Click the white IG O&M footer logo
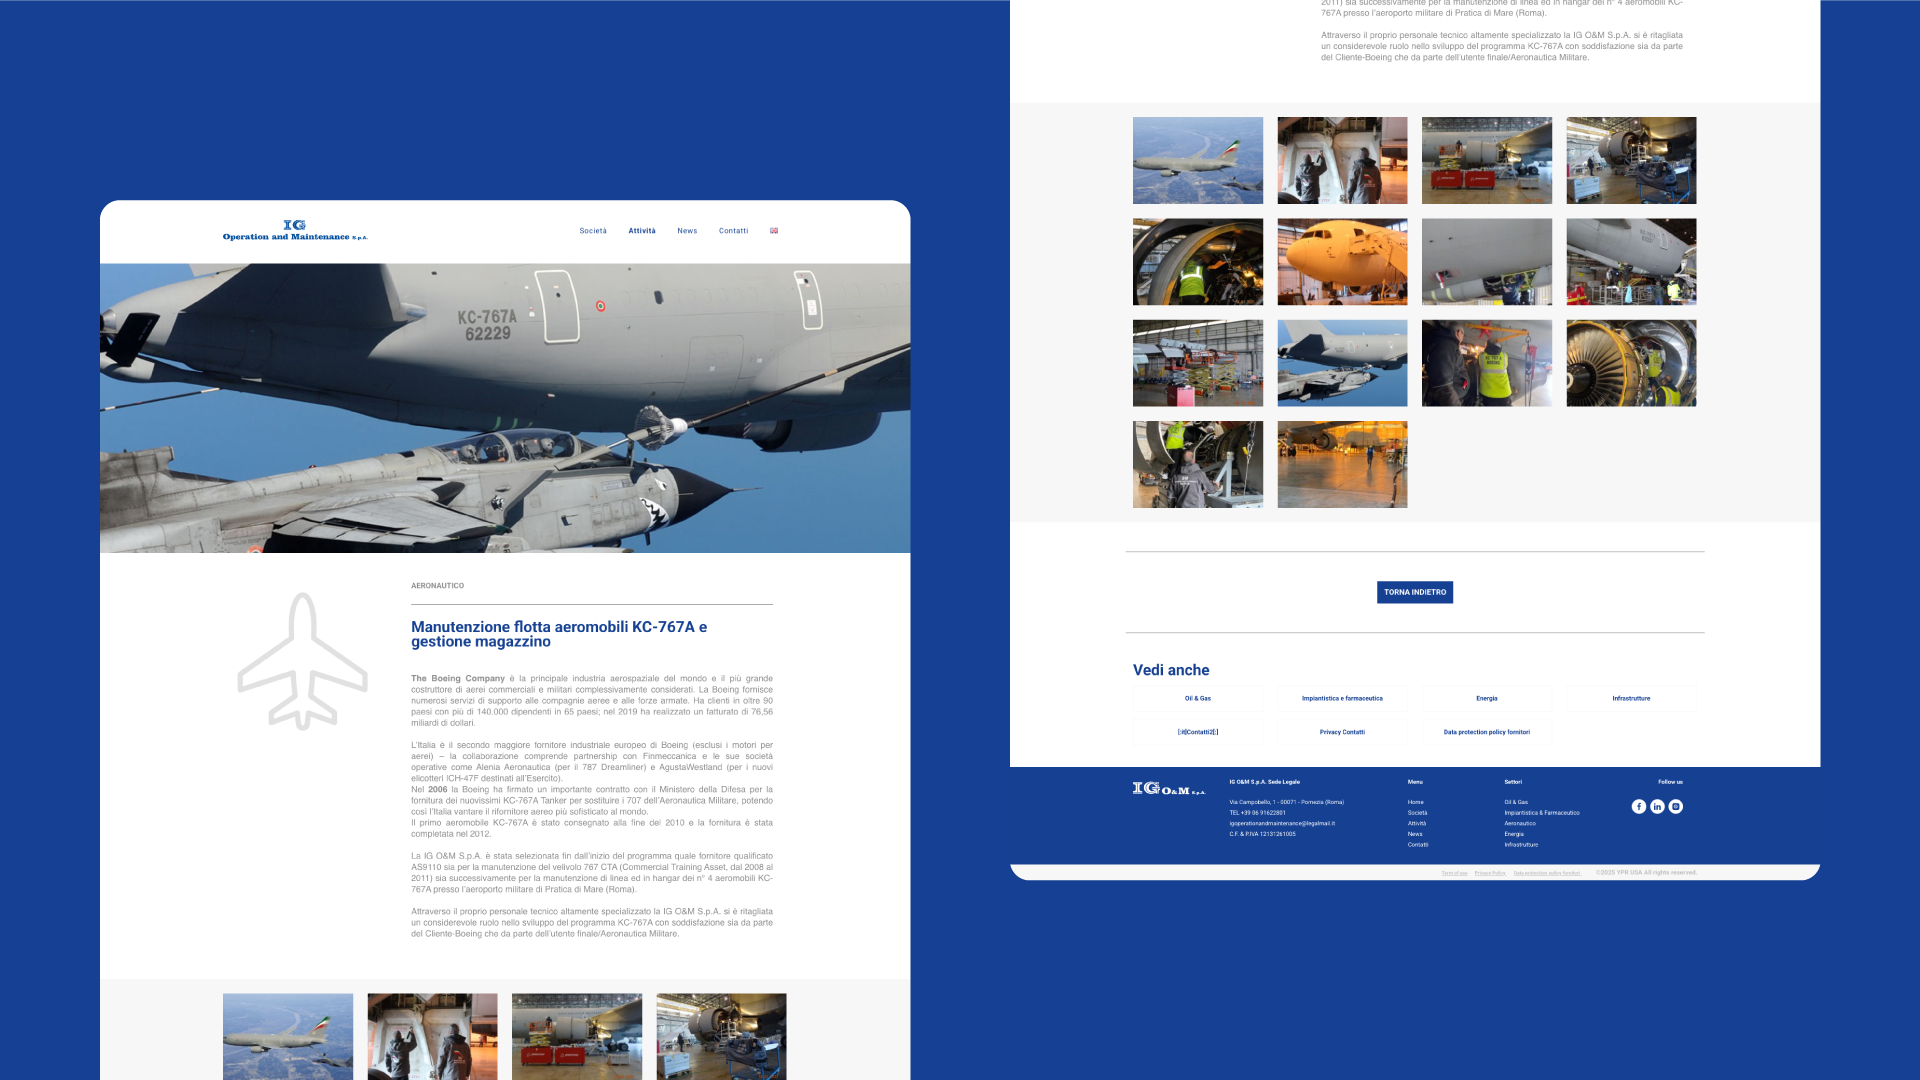This screenshot has width=1920, height=1080. [1169, 789]
